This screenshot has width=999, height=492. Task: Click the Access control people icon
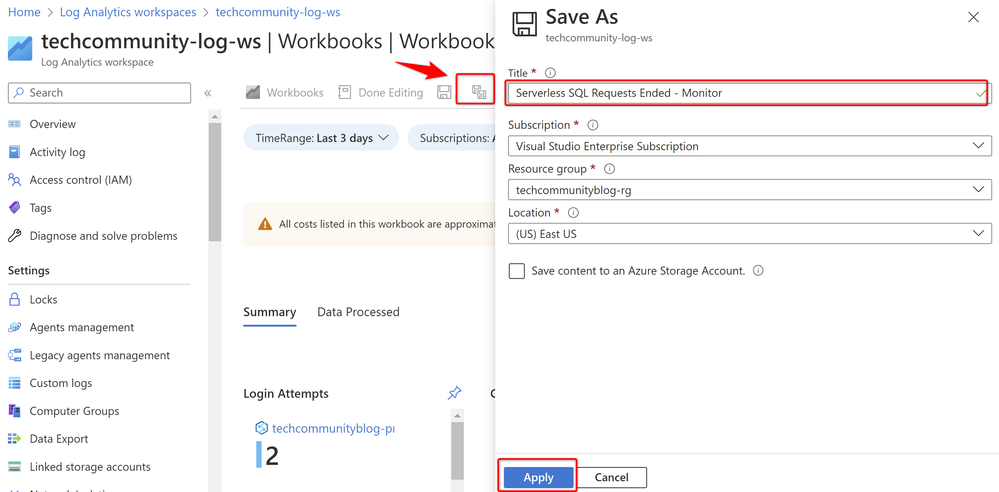15,180
